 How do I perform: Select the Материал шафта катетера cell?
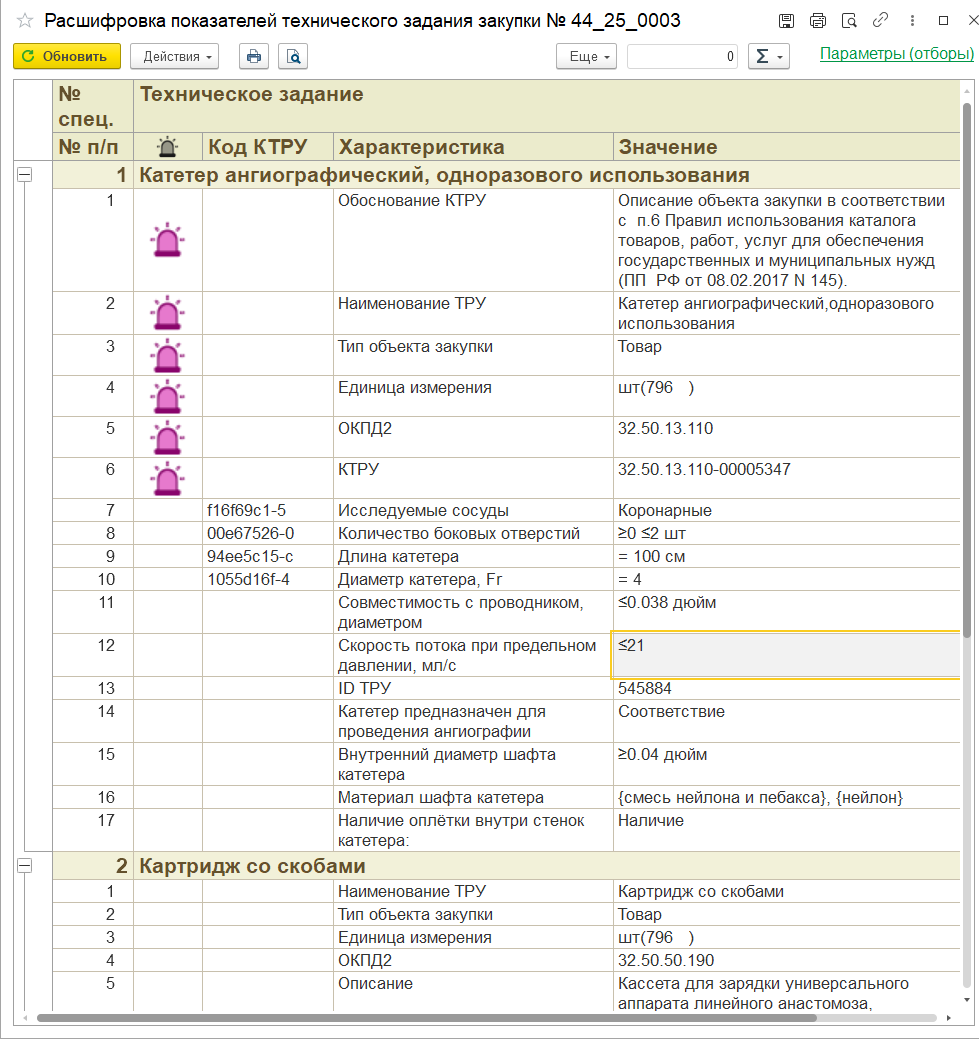click(x=473, y=797)
